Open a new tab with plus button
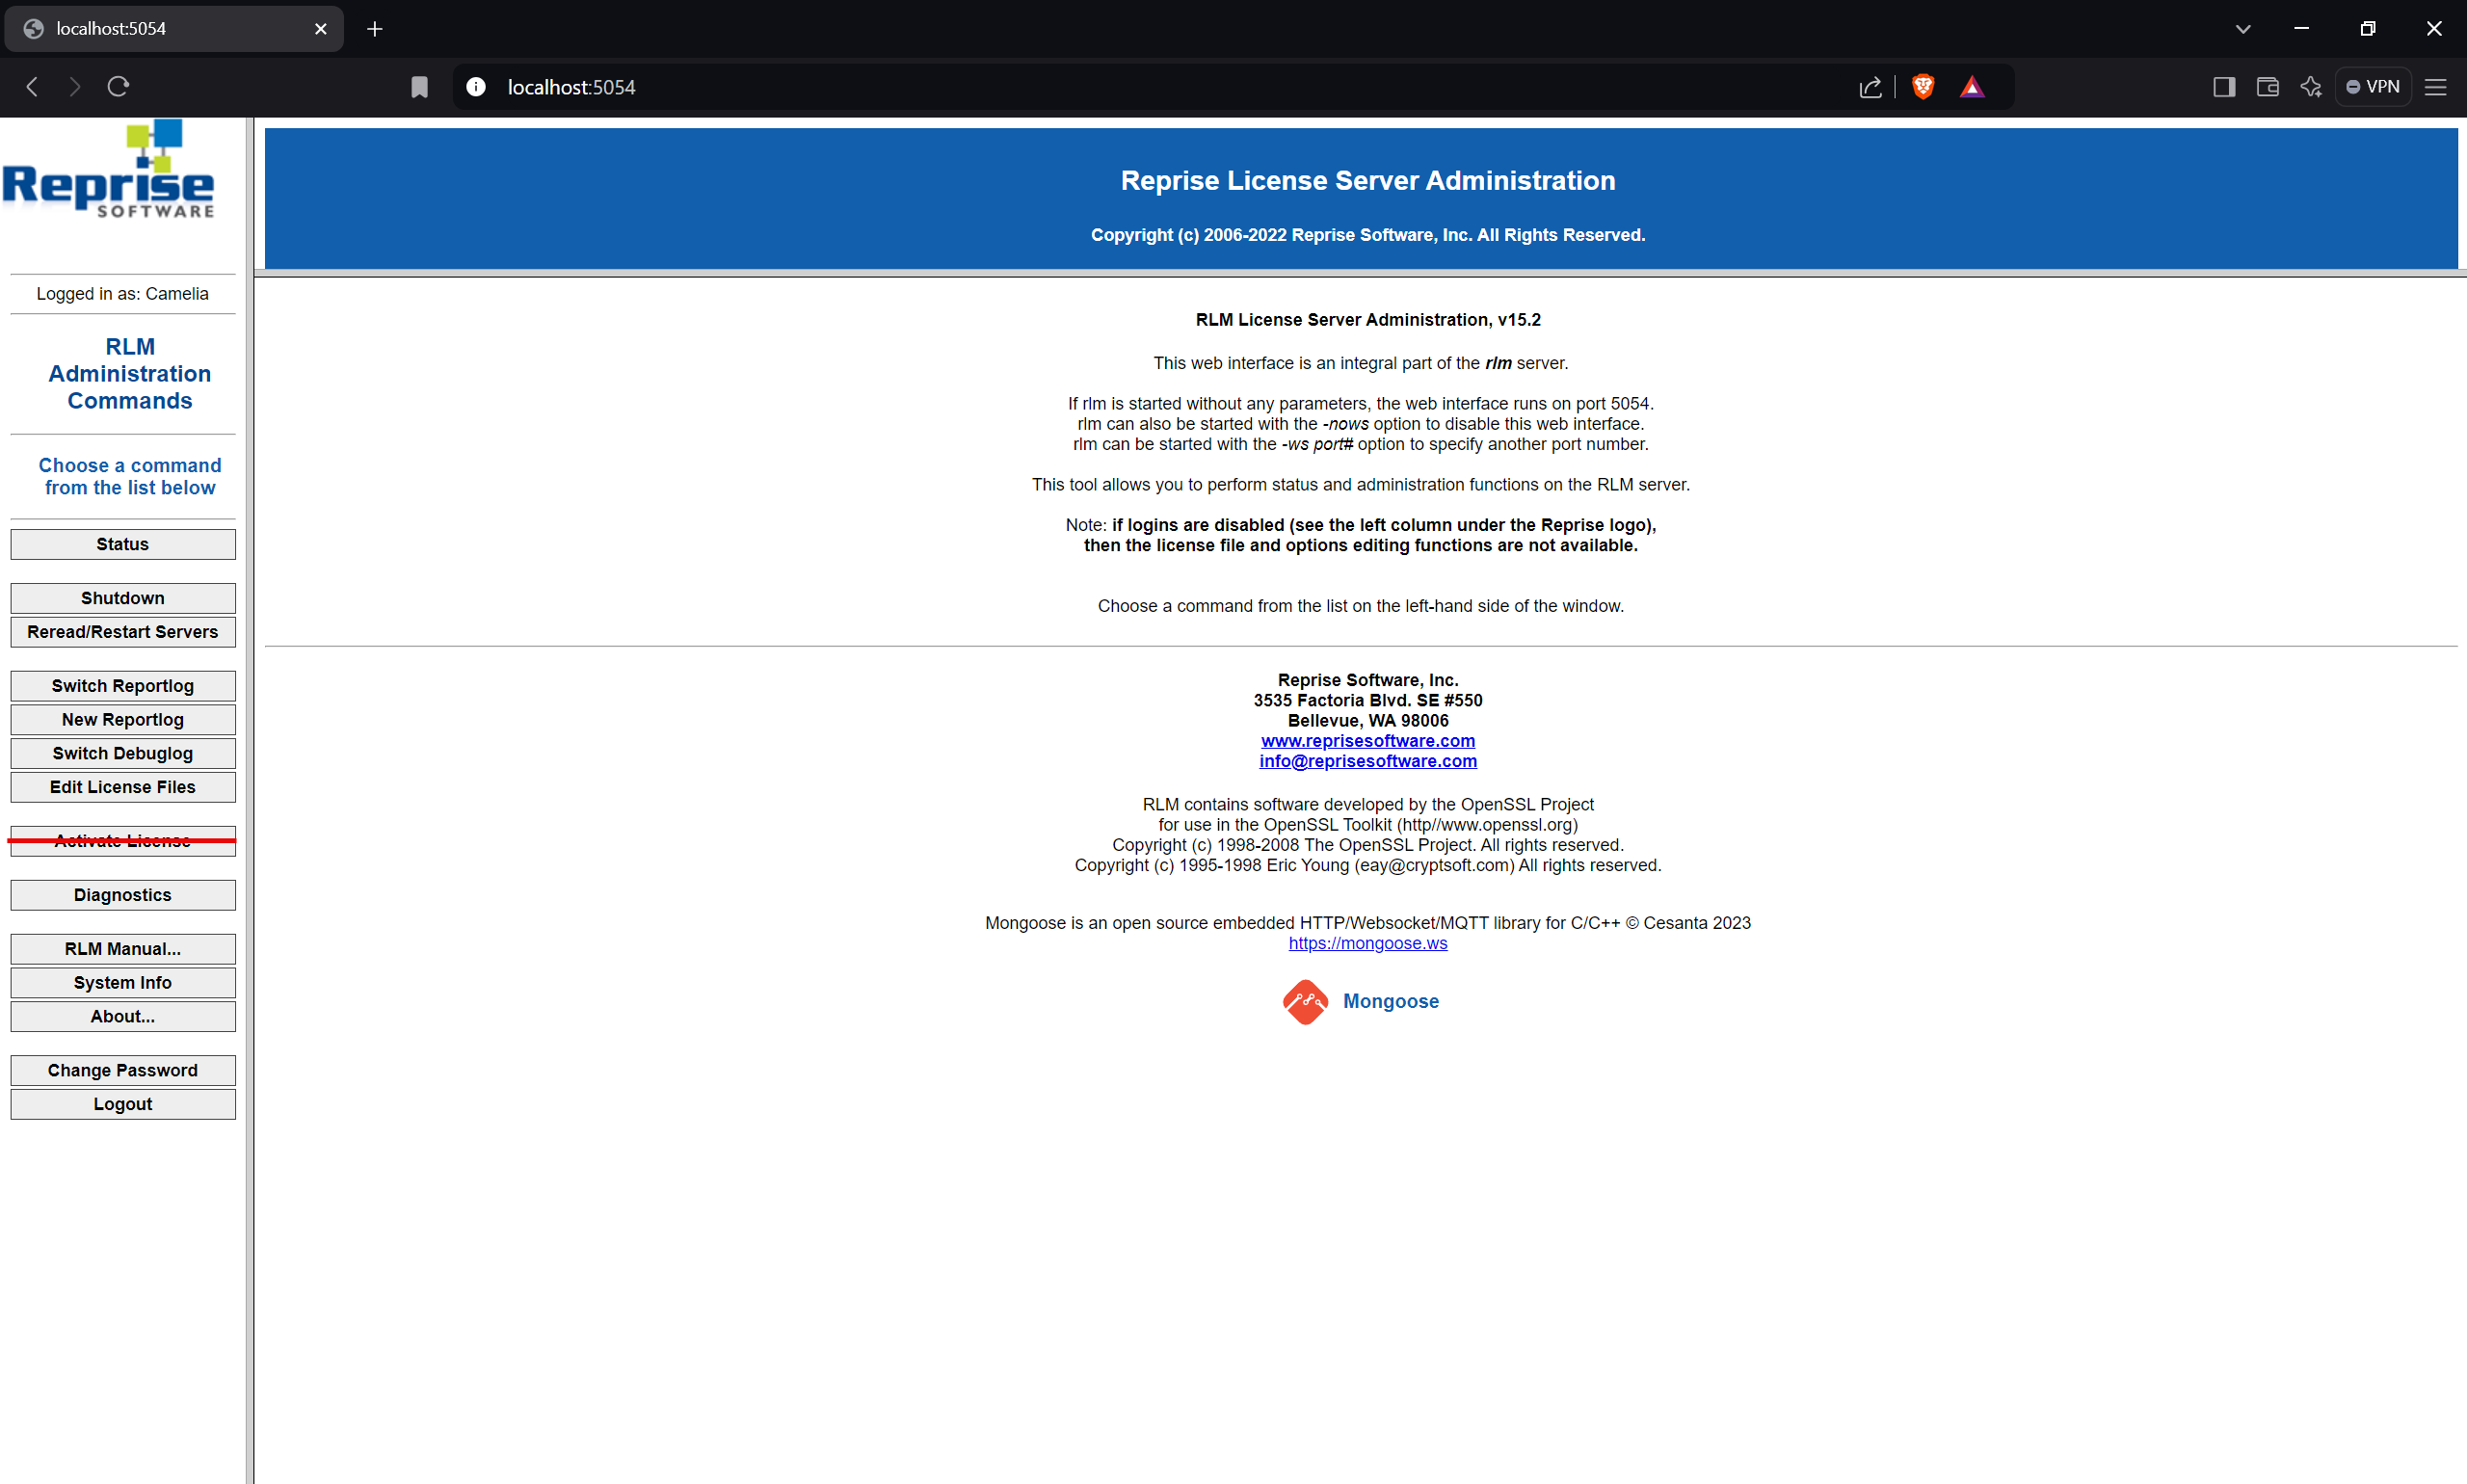 [x=375, y=29]
